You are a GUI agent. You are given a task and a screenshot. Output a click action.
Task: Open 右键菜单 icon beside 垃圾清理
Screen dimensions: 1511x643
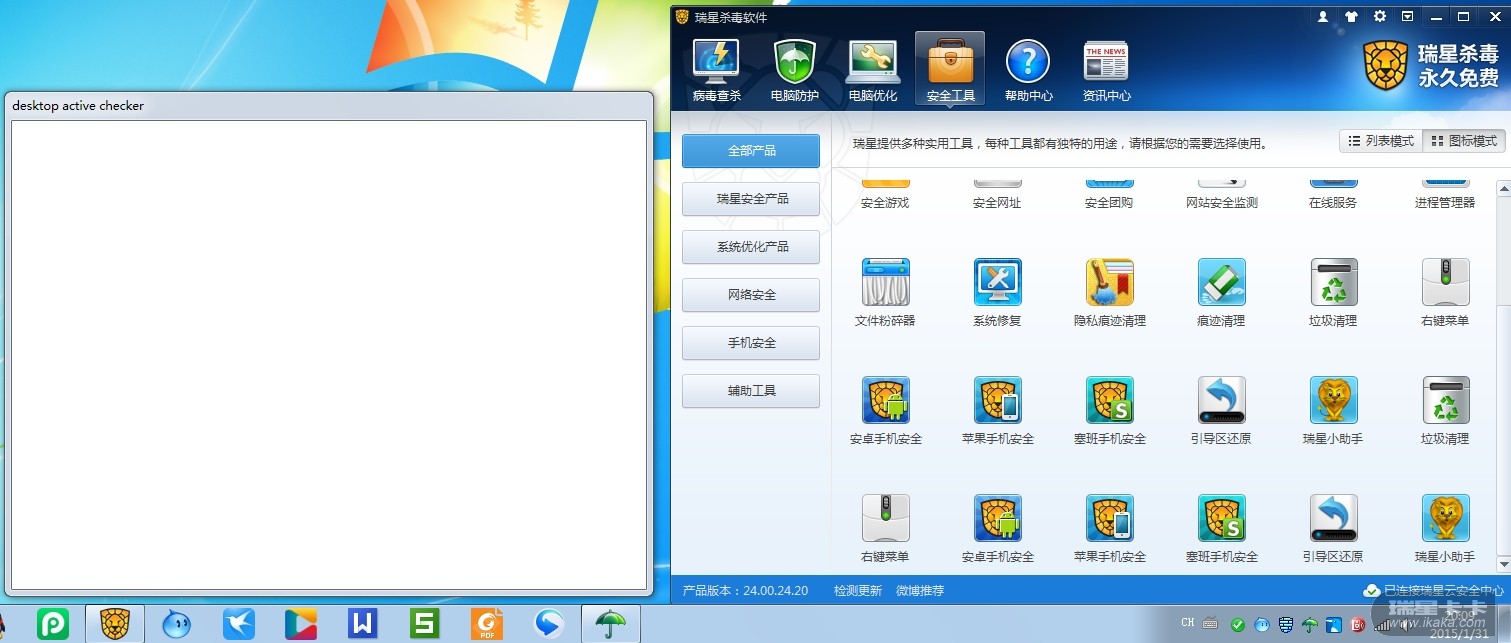1445,283
